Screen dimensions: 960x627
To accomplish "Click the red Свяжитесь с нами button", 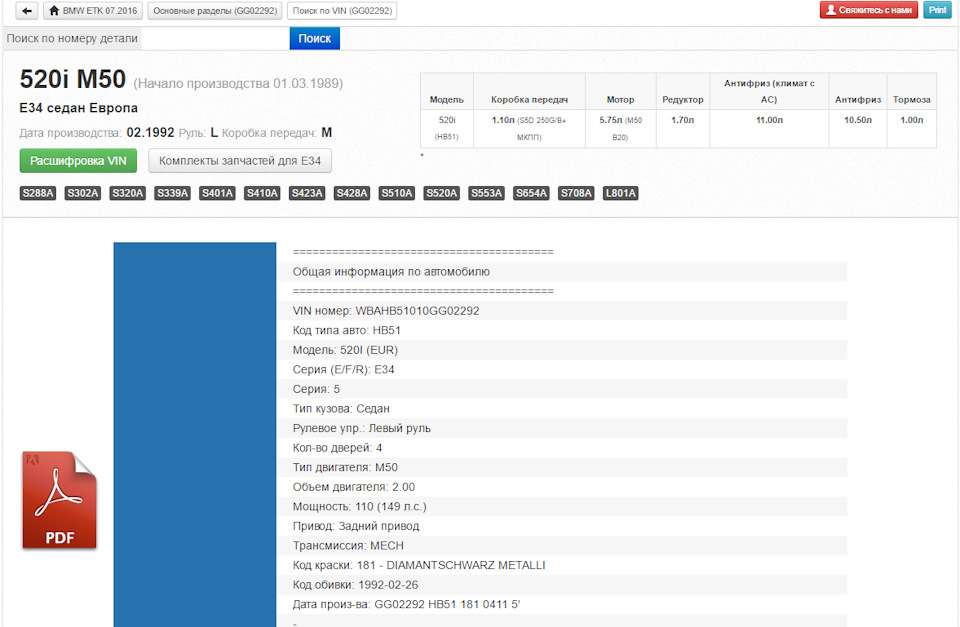I will (869, 10).
